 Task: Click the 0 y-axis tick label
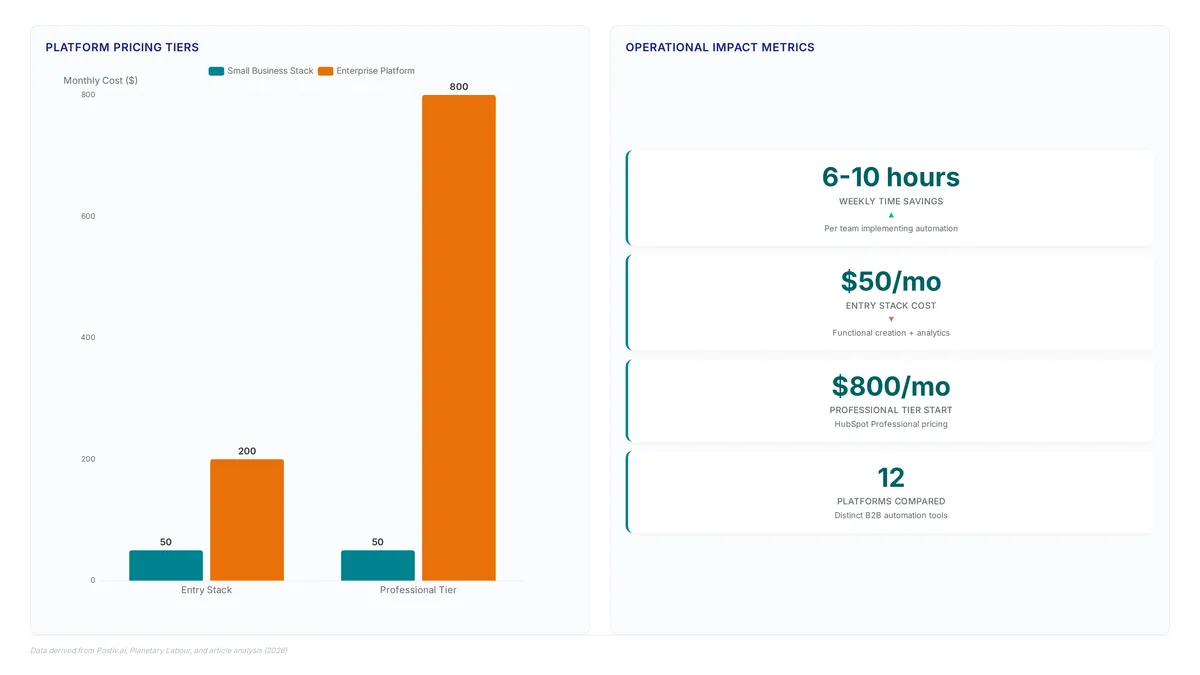(x=93, y=581)
